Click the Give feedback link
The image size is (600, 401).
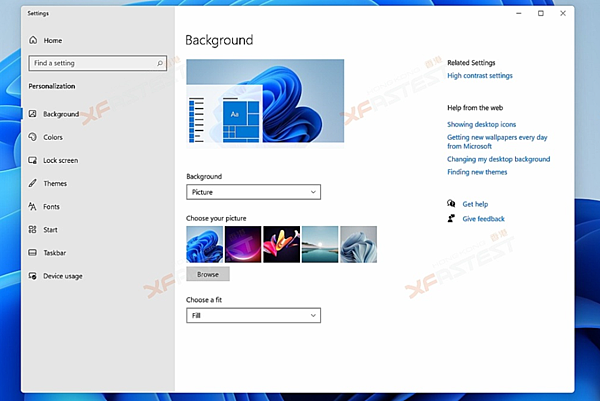point(484,219)
